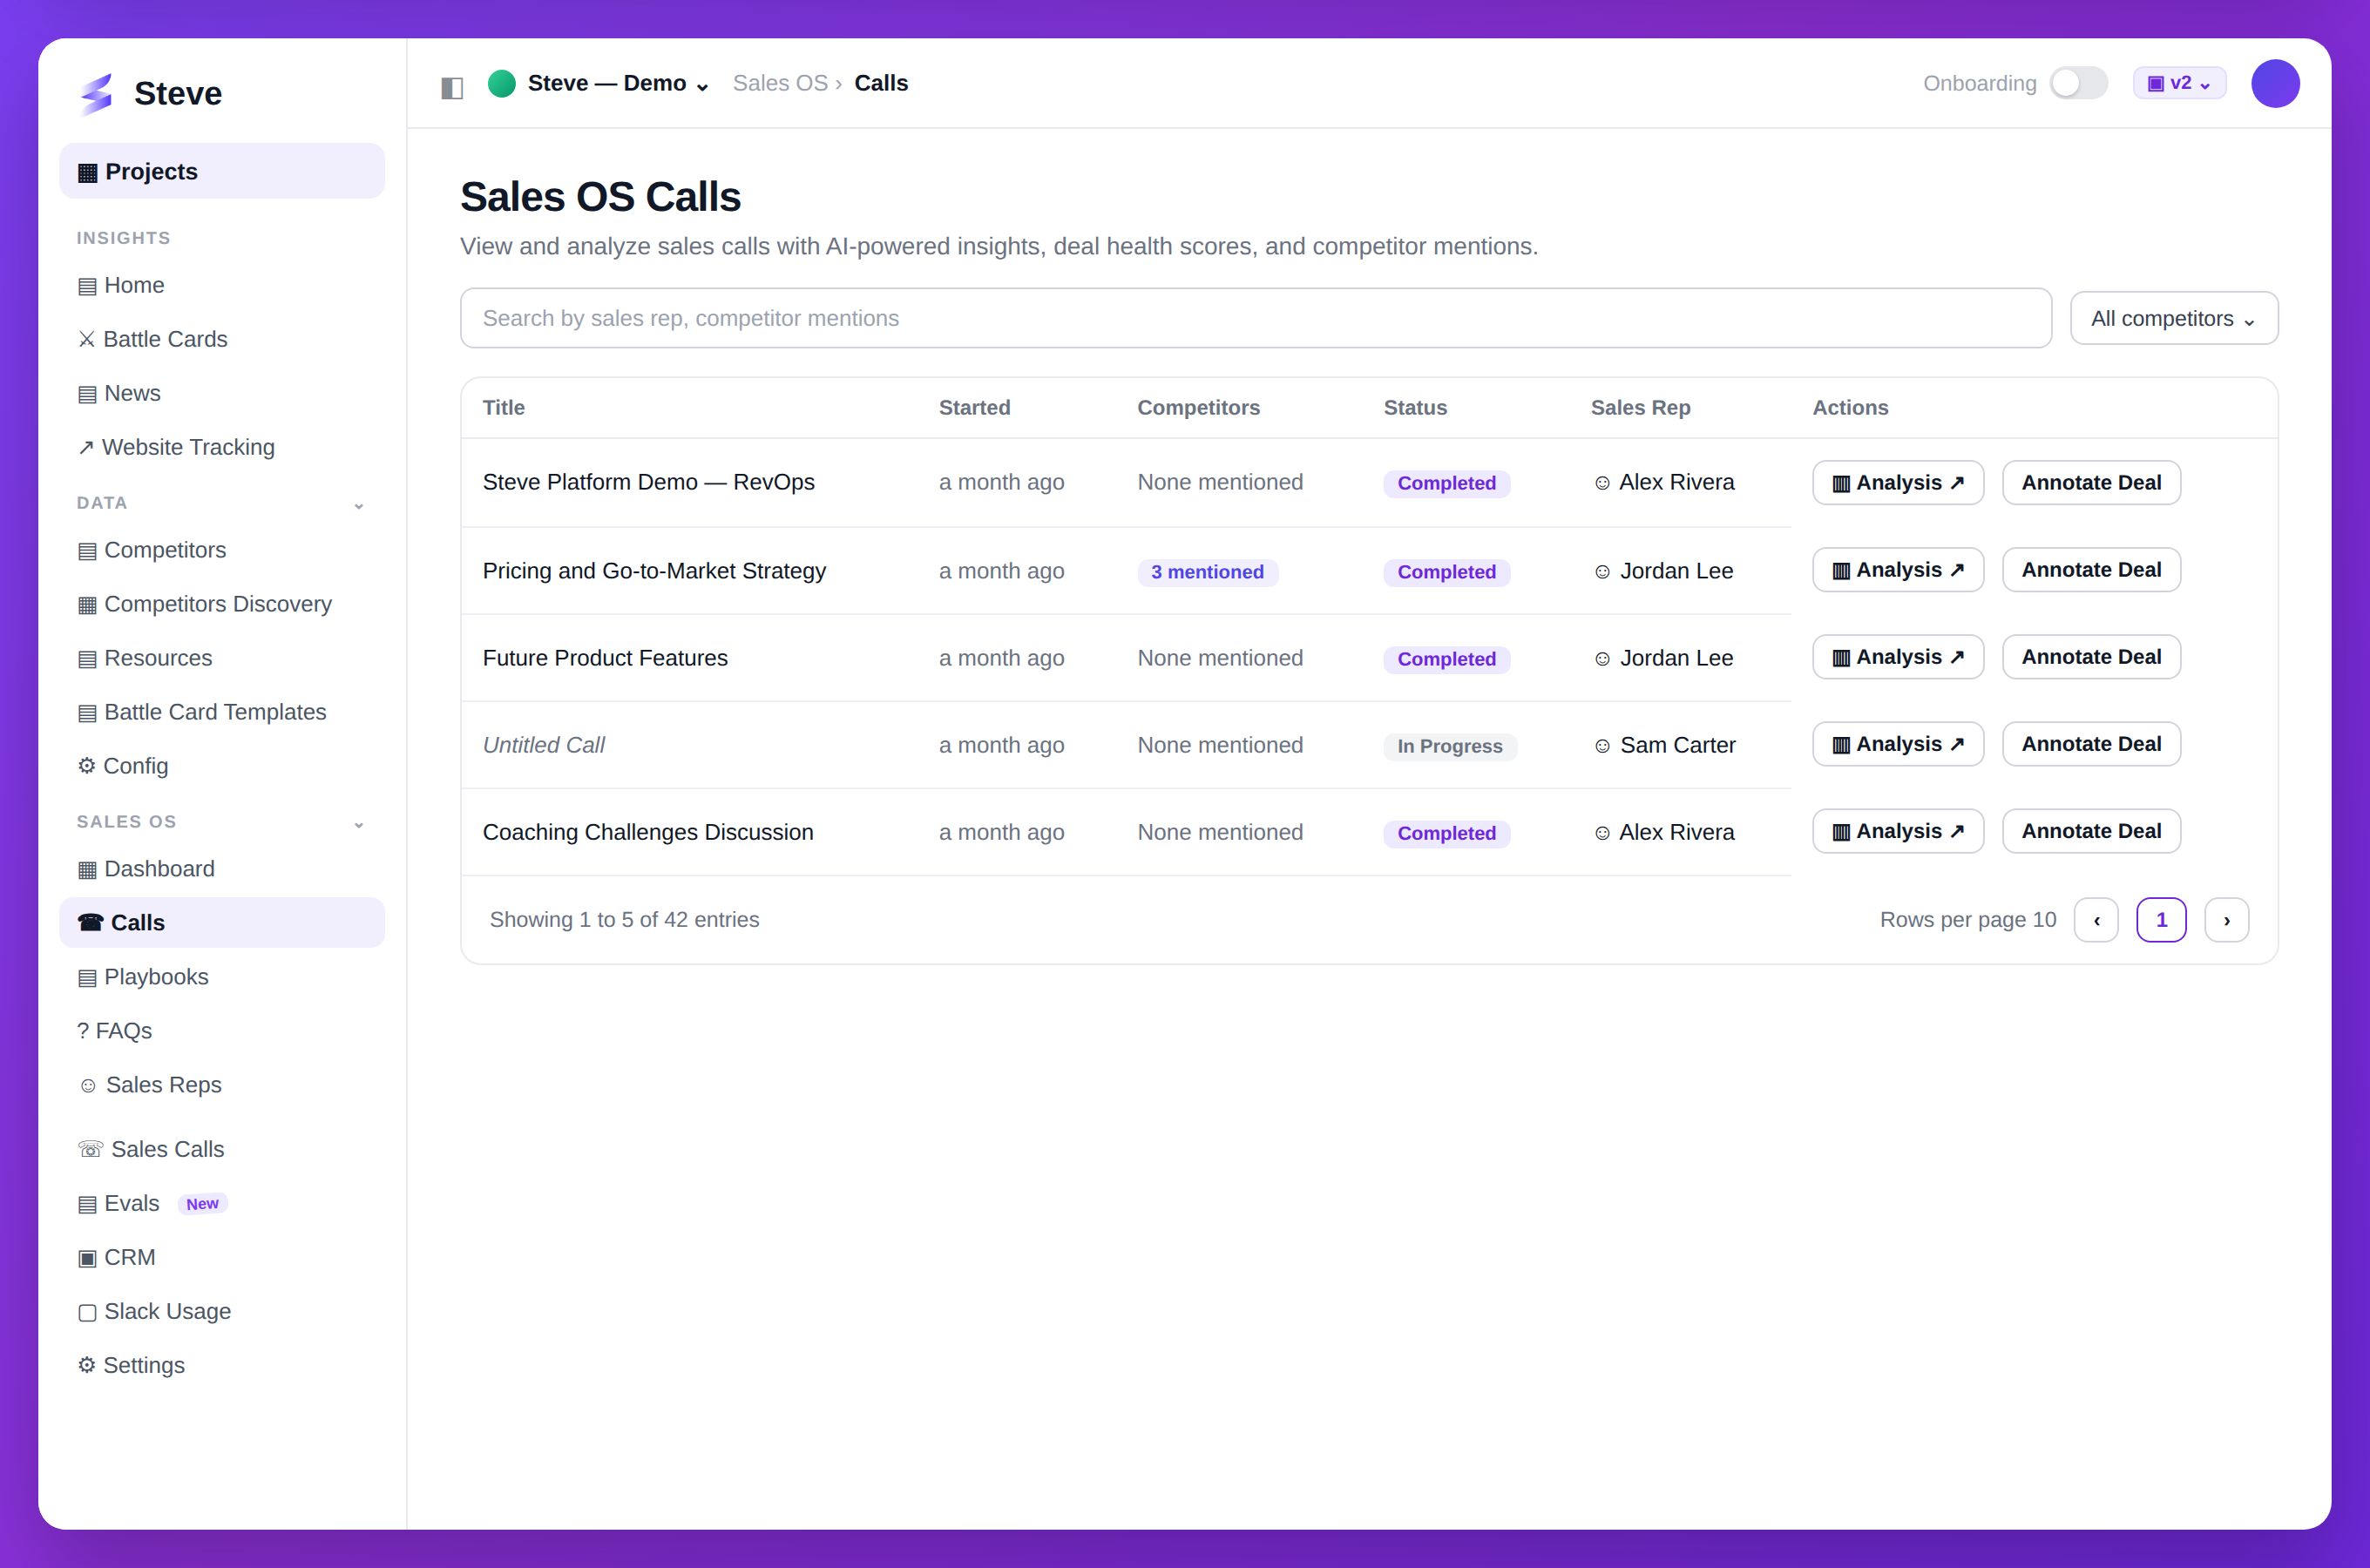Open Analysis for Future Product Features

(1898, 657)
